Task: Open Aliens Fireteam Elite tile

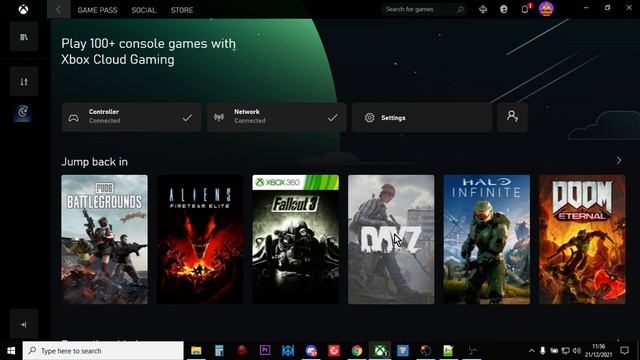Action: [x=200, y=239]
